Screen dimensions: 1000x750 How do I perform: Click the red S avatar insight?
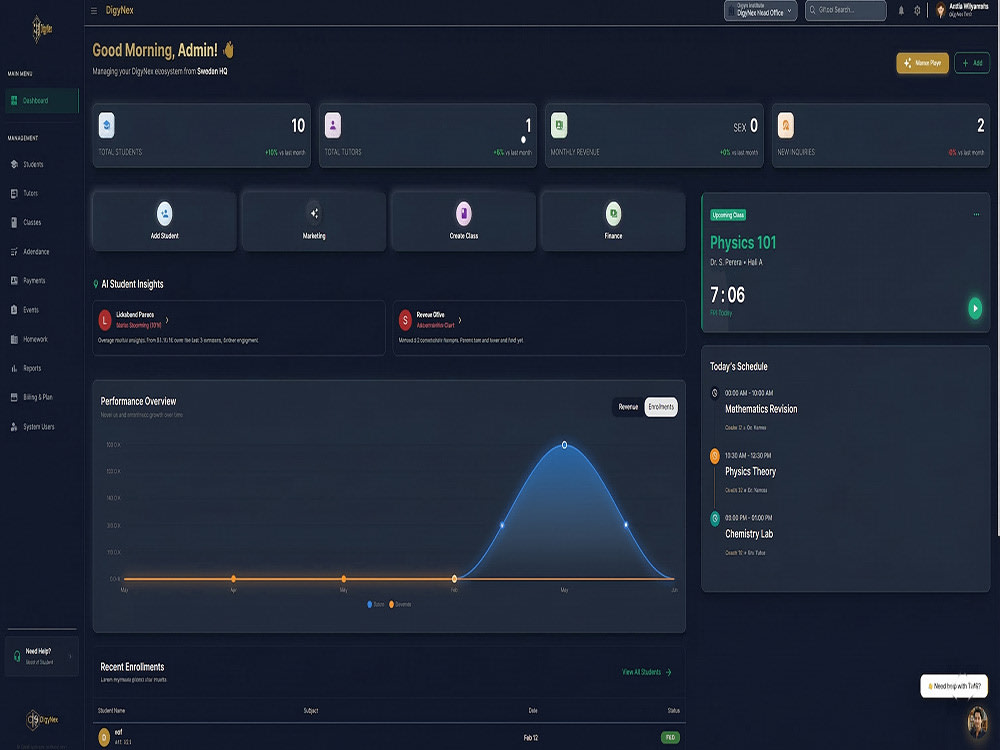(x=405, y=320)
